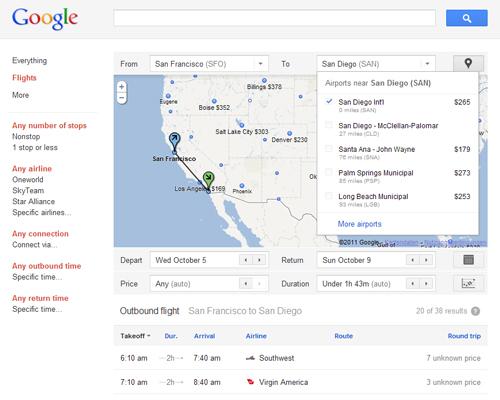Open the calendar view icon

point(468,260)
